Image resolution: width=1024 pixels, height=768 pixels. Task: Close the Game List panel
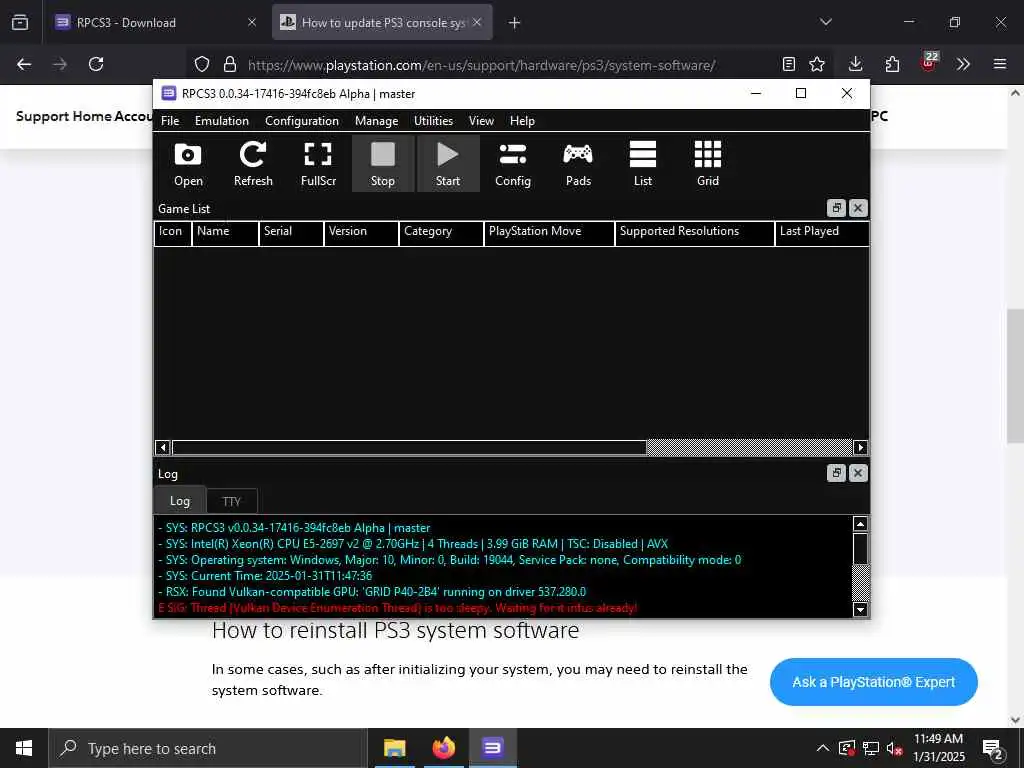(x=858, y=208)
